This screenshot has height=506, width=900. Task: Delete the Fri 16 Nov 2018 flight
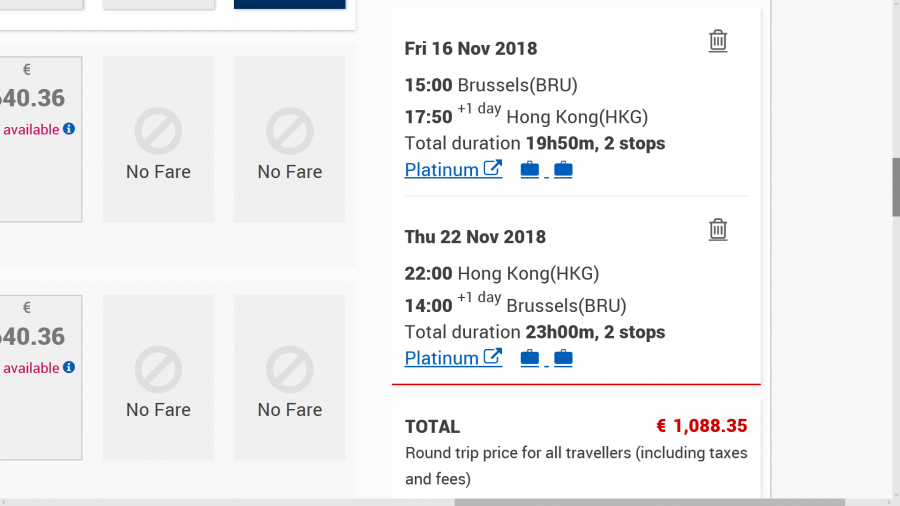click(x=718, y=41)
